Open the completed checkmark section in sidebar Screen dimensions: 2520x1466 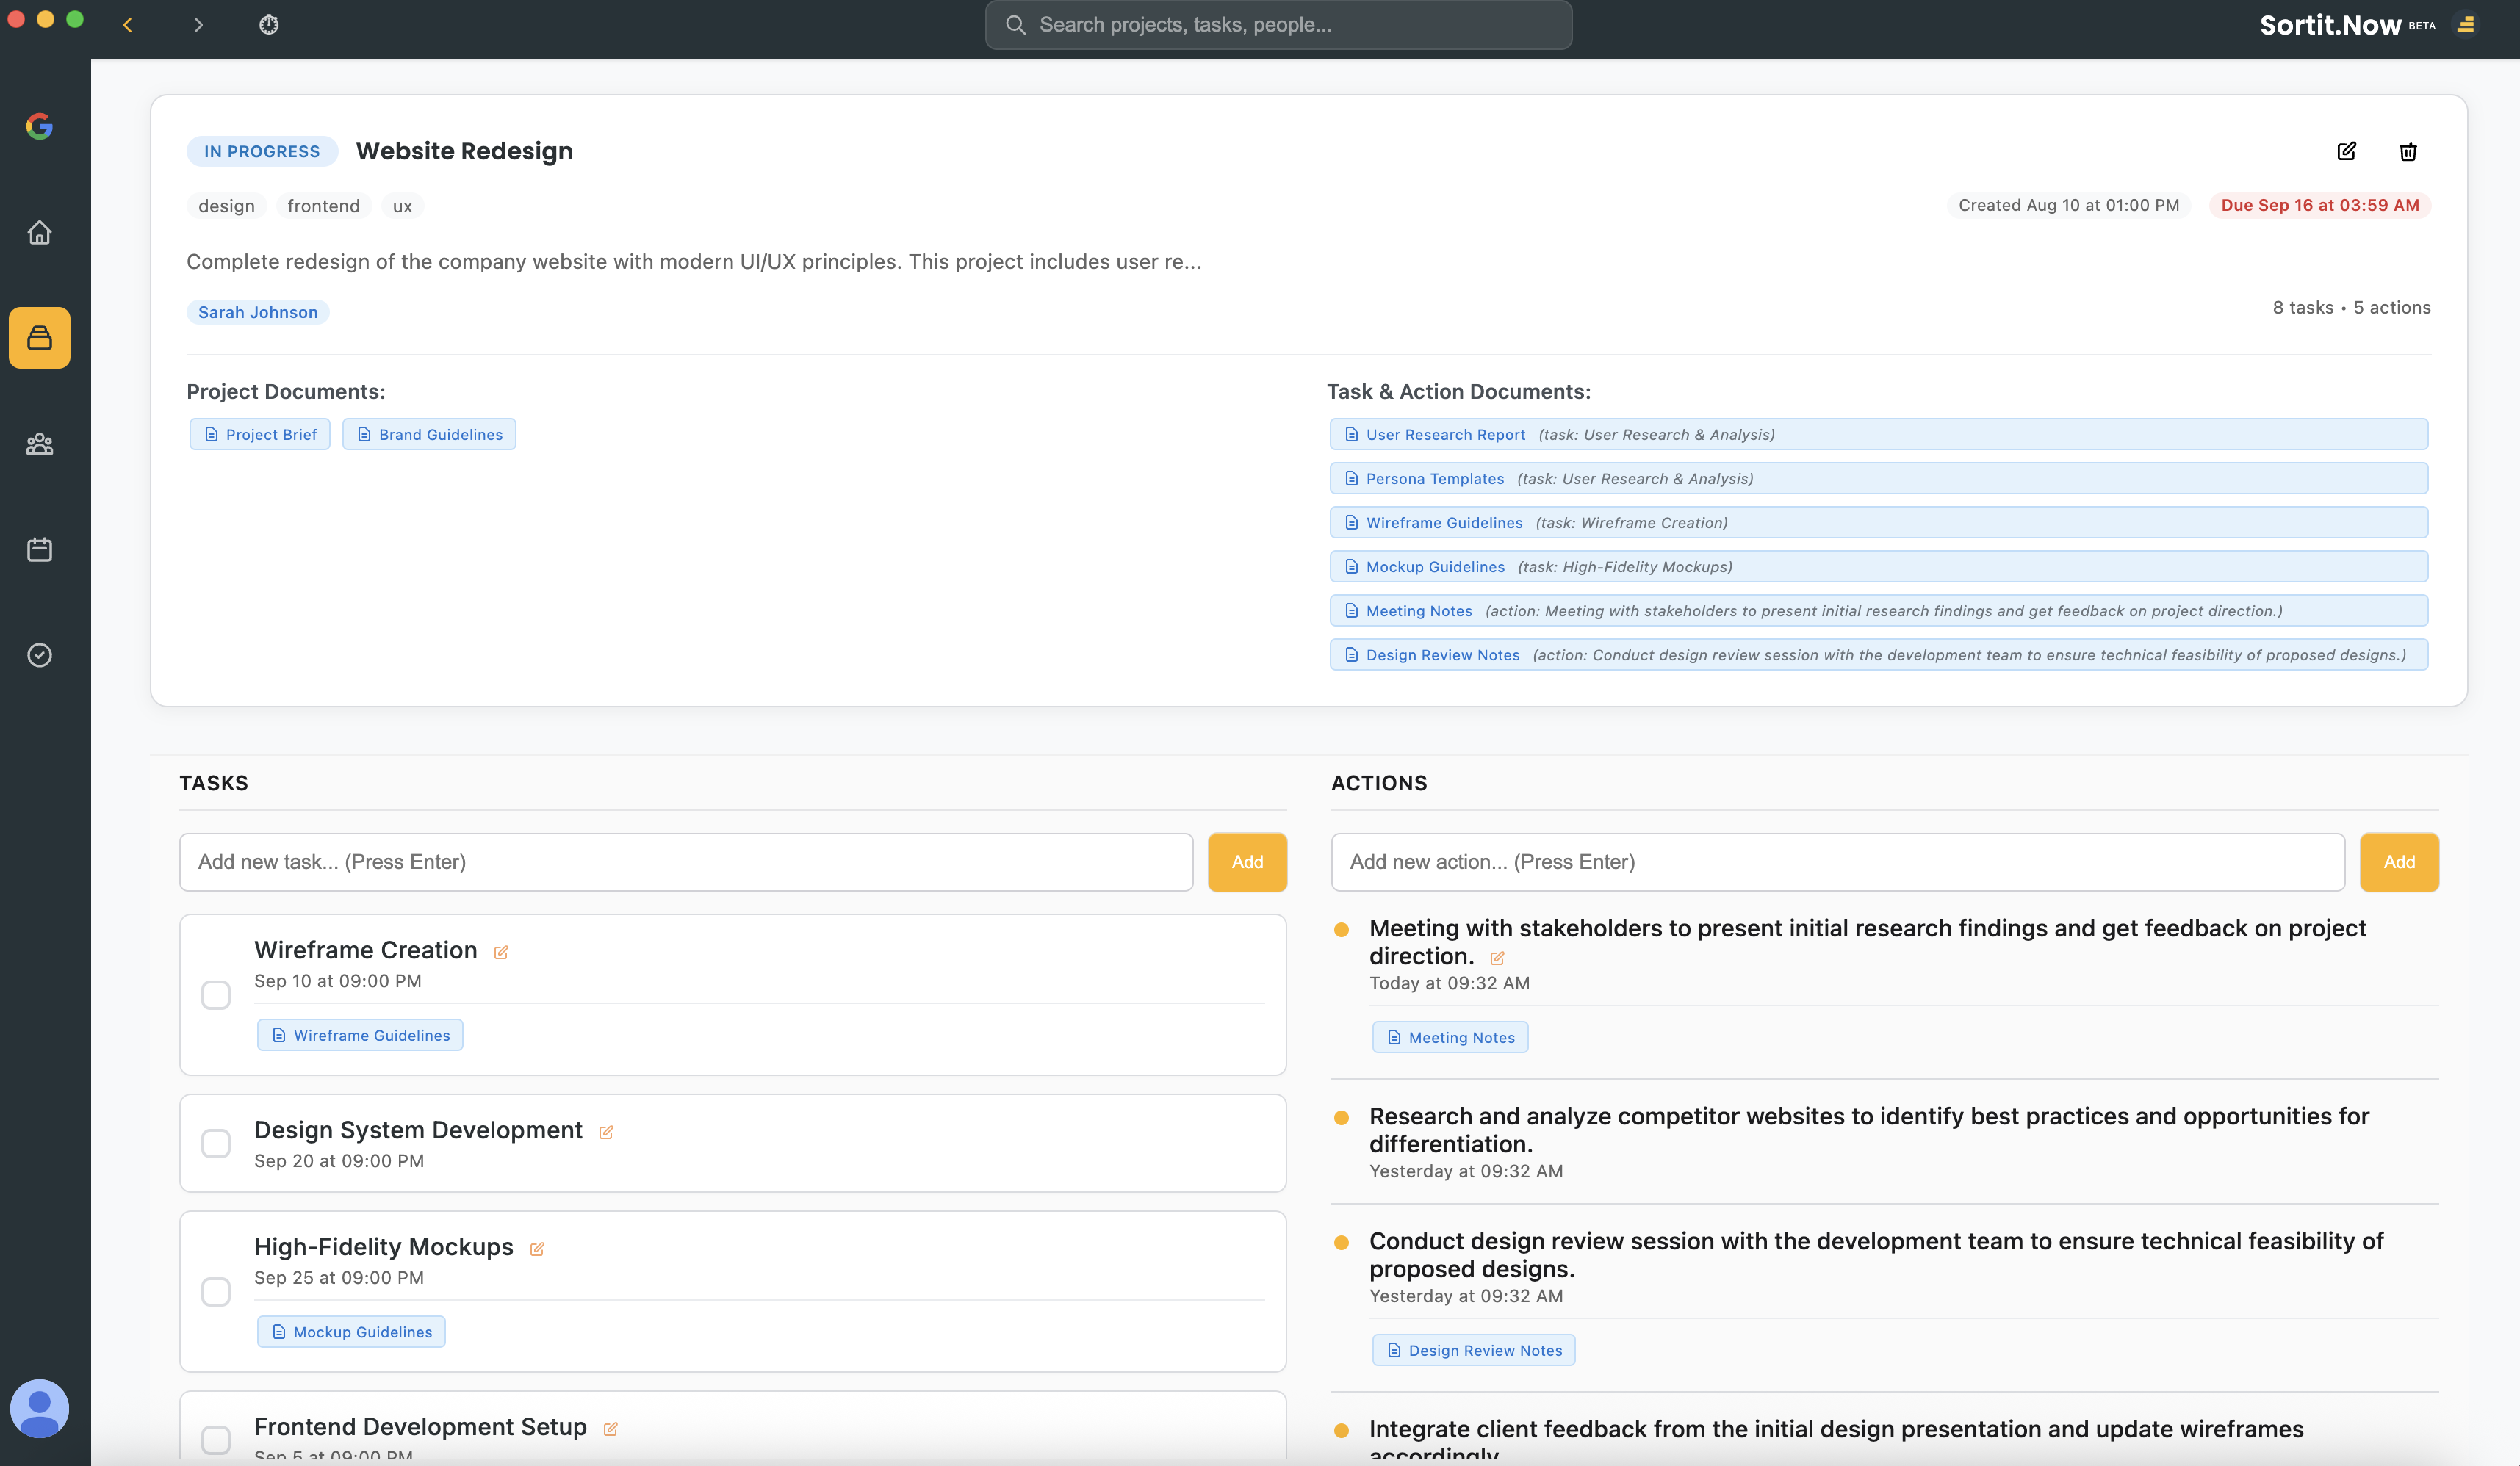[x=39, y=655]
